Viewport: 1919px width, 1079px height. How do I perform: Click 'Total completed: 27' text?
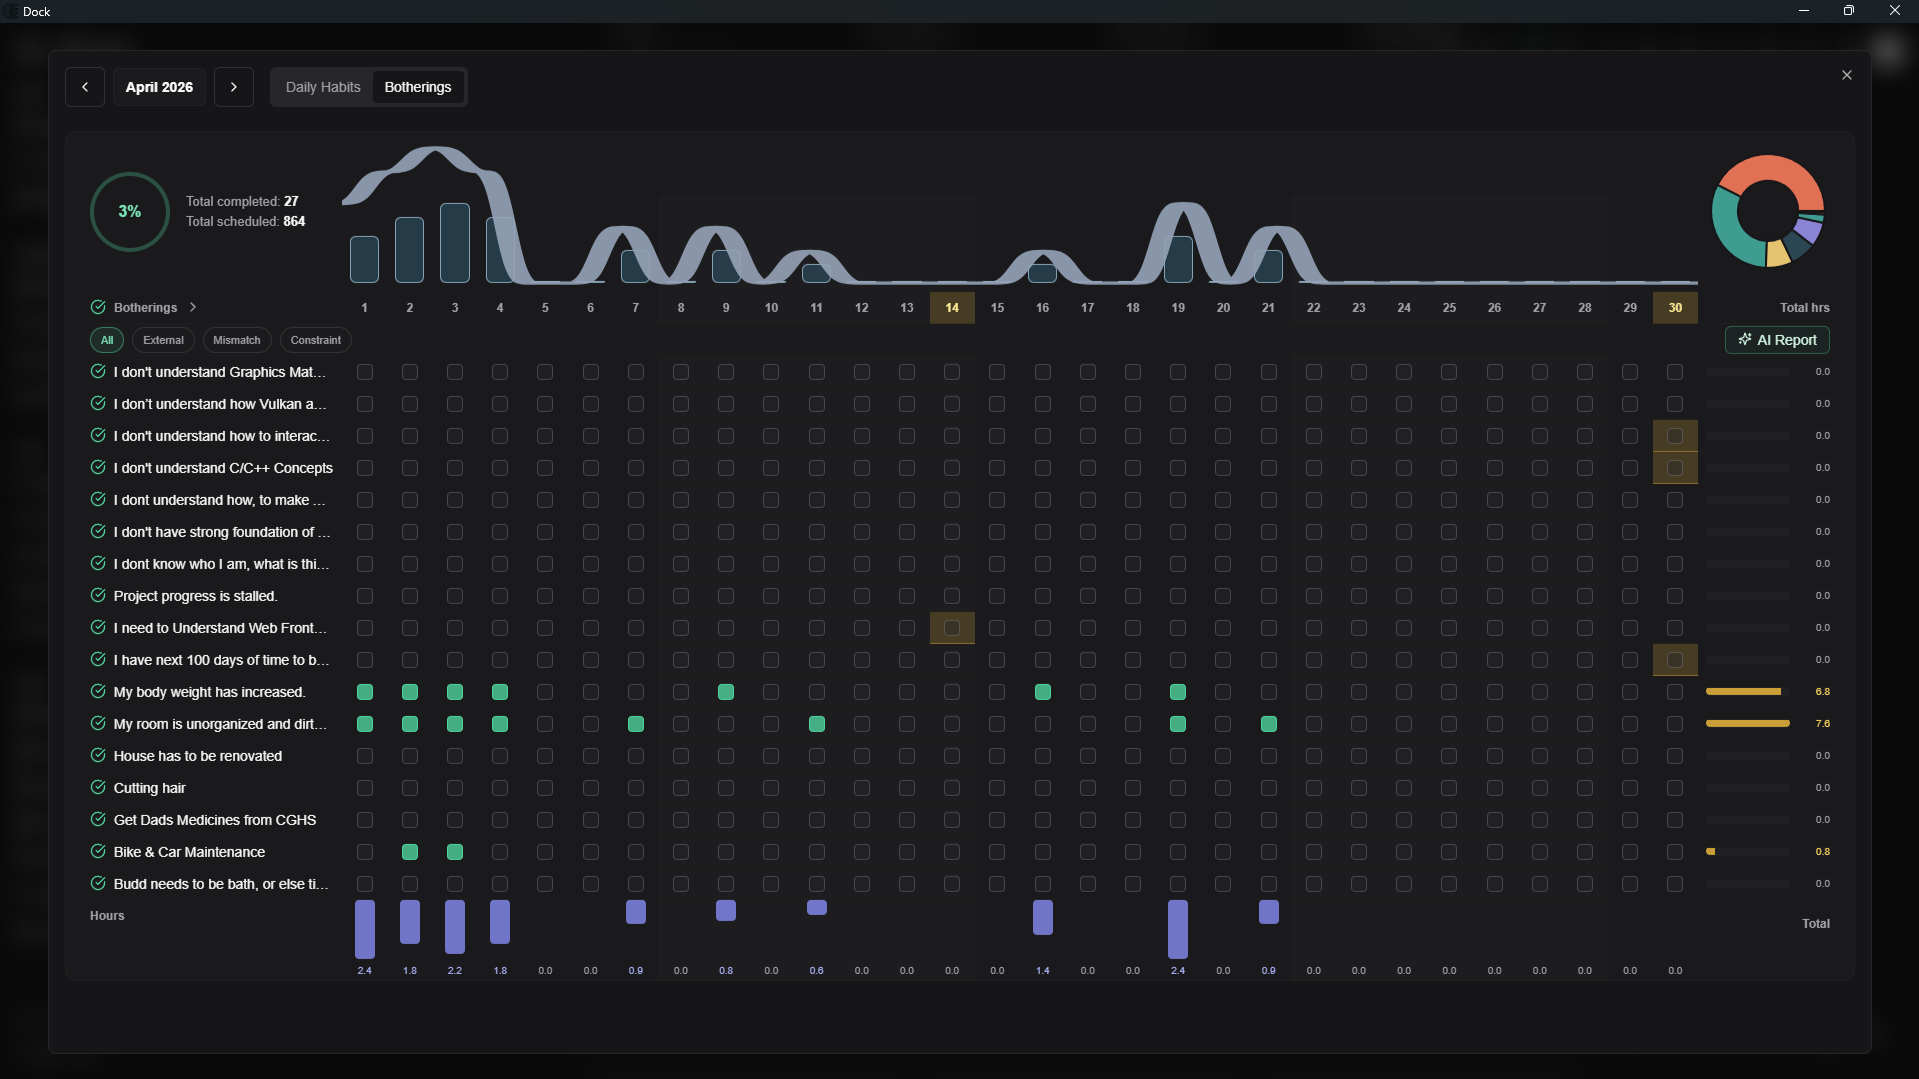242,201
